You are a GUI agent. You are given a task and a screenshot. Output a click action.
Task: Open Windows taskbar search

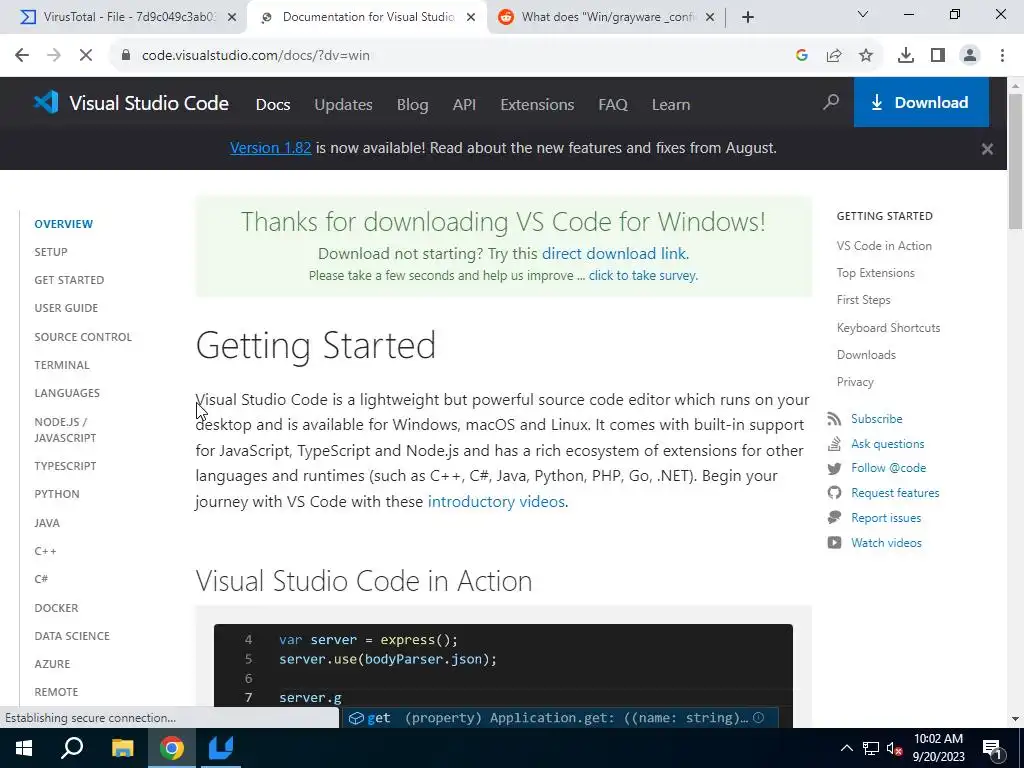pyautogui.click(x=72, y=748)
